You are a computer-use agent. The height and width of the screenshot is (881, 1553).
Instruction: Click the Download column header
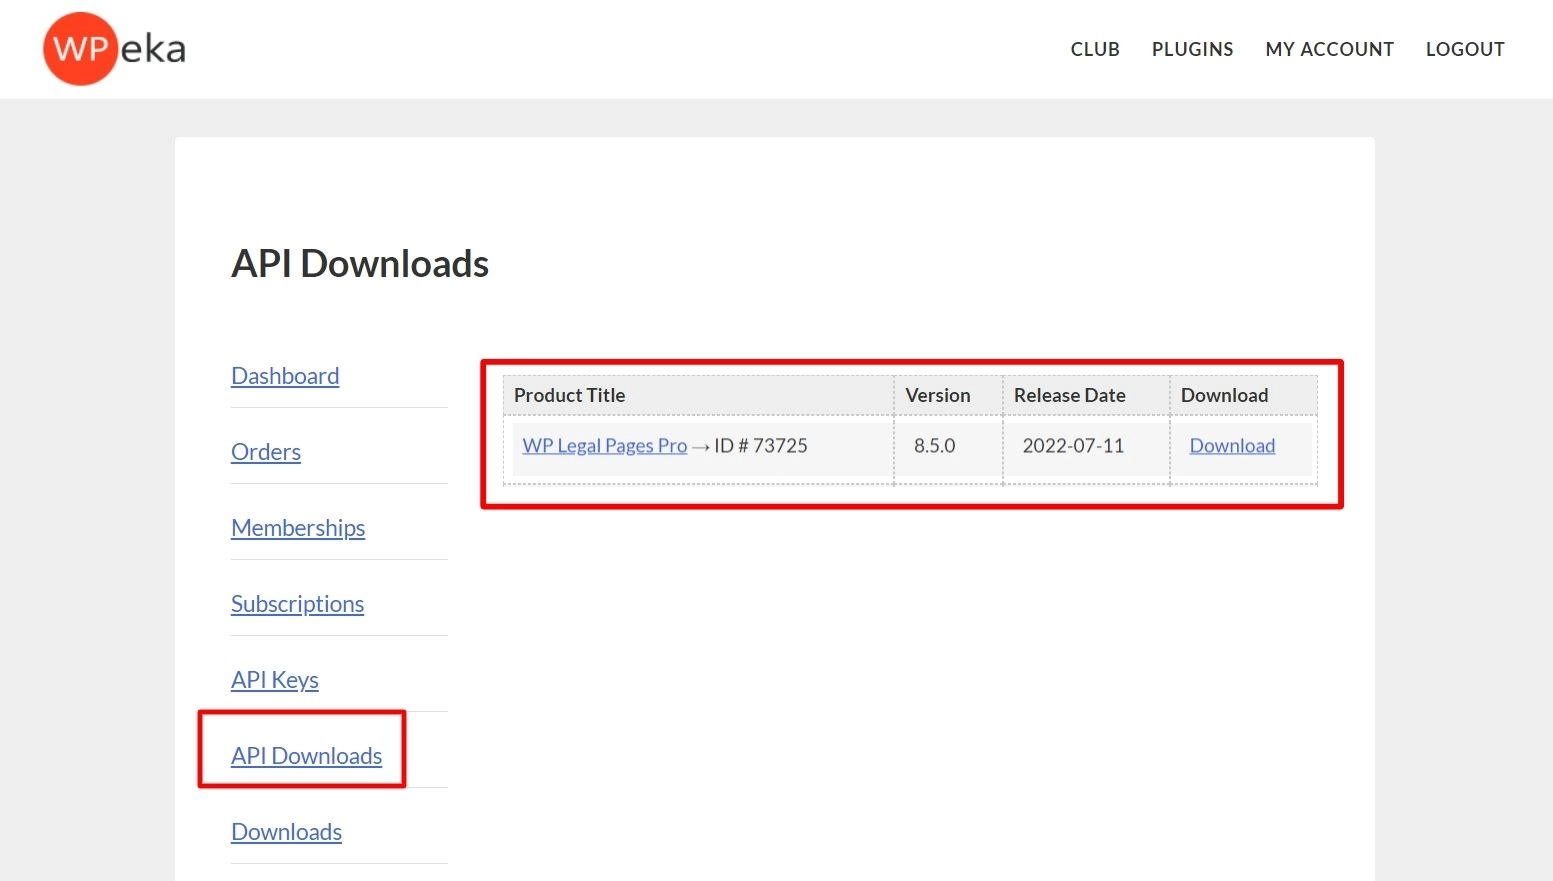[1224, 395]
